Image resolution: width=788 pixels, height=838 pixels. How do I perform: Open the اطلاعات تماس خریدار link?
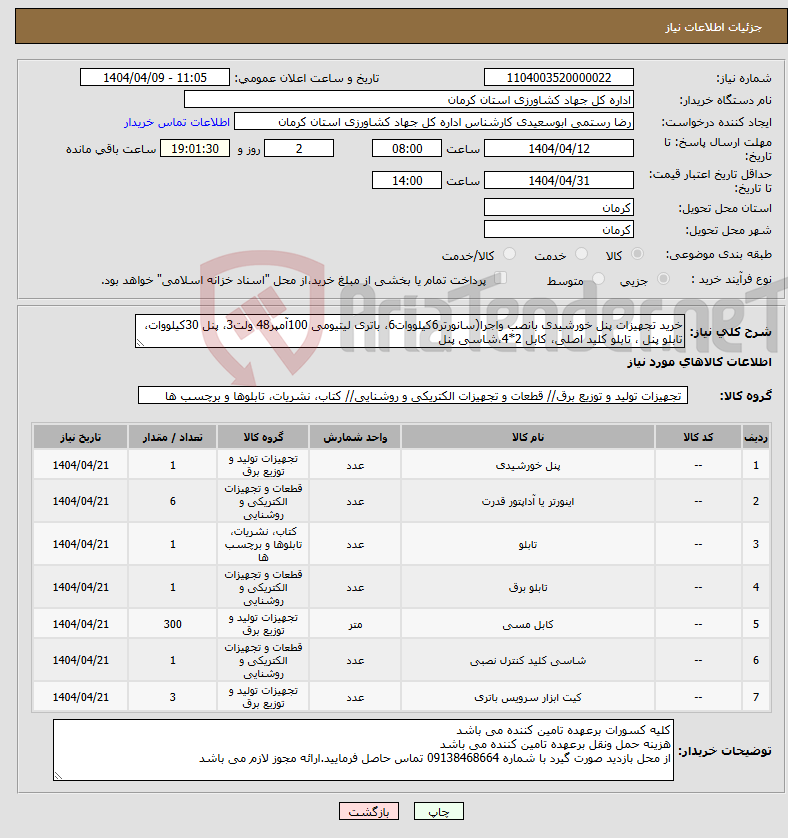[x=177, y=122]
